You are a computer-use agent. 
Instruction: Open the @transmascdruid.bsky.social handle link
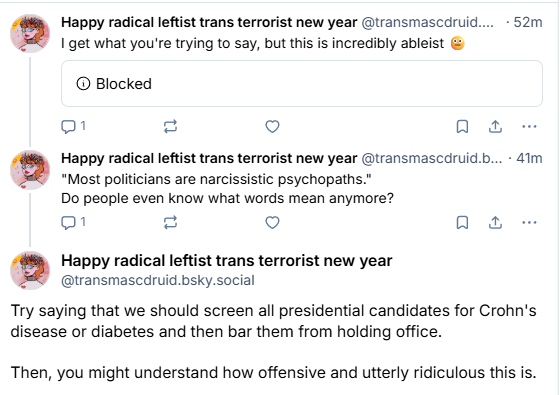click(x=158, y=280)
